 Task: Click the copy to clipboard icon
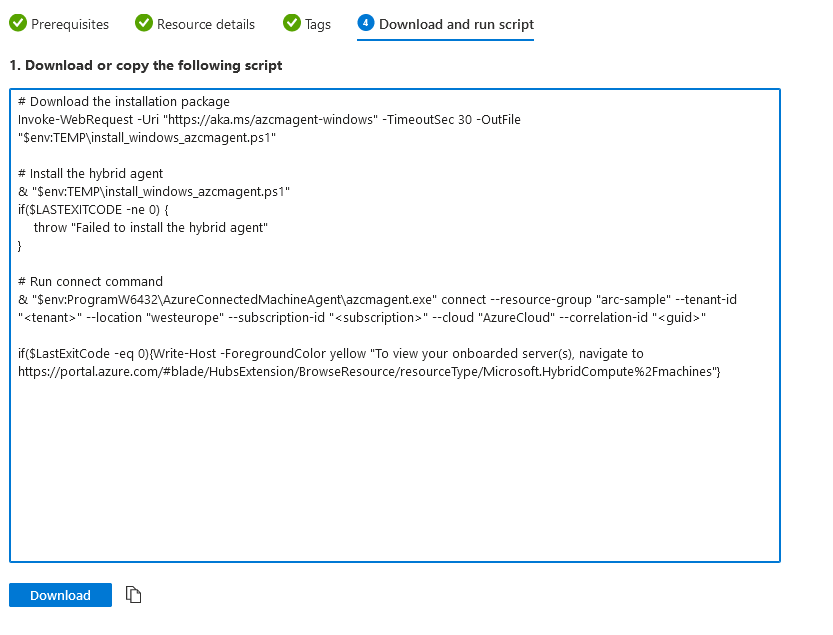tap(133, 595)
